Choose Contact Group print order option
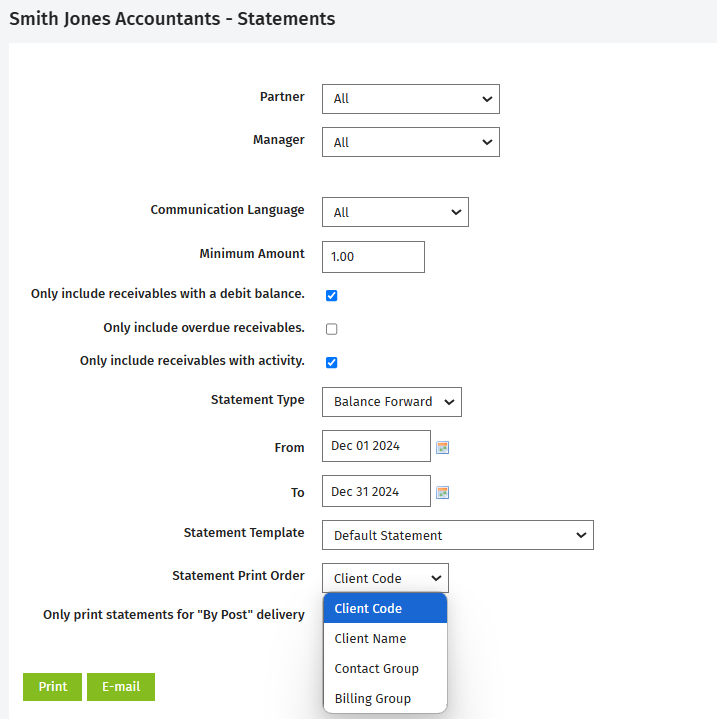Image resolution: width=717 pixels, height=719 pixels. pyautogui.click(x=385, y=668)
